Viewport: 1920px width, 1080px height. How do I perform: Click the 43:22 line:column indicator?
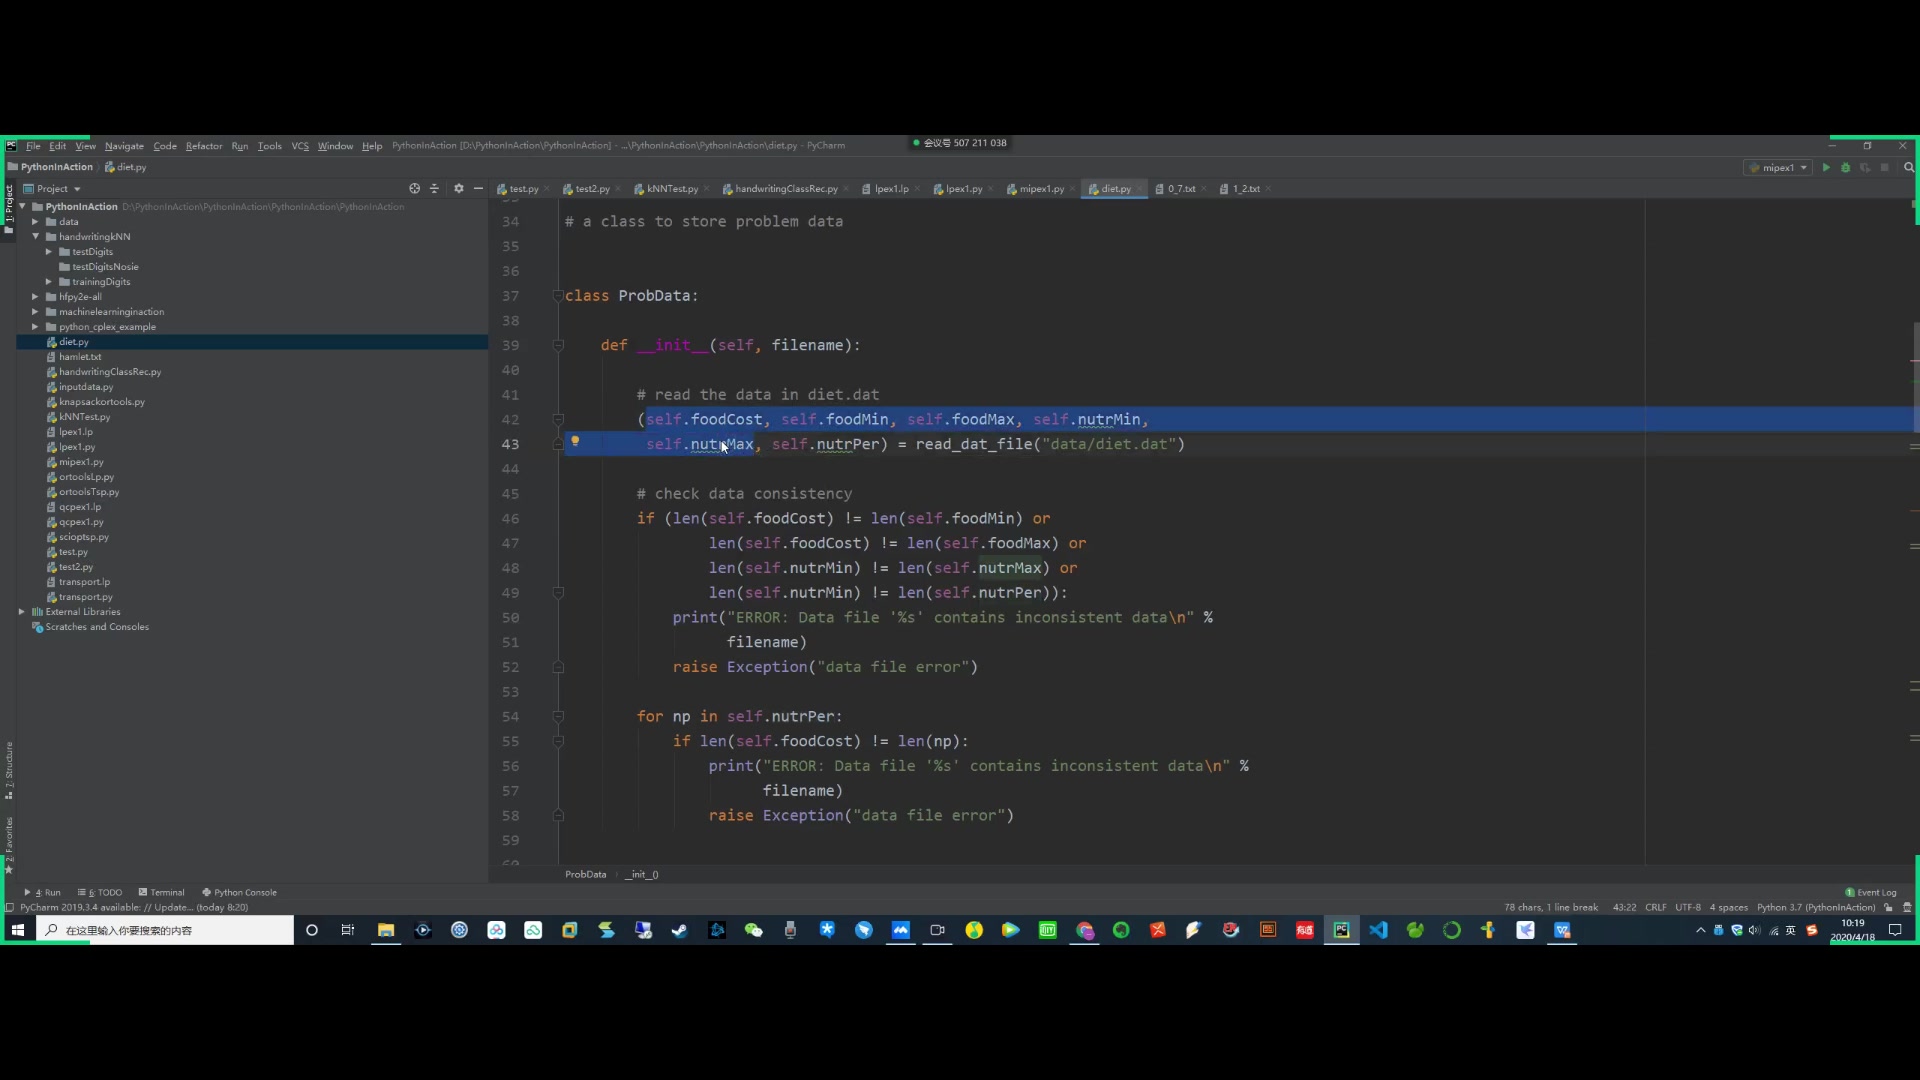click(1624, 908)
